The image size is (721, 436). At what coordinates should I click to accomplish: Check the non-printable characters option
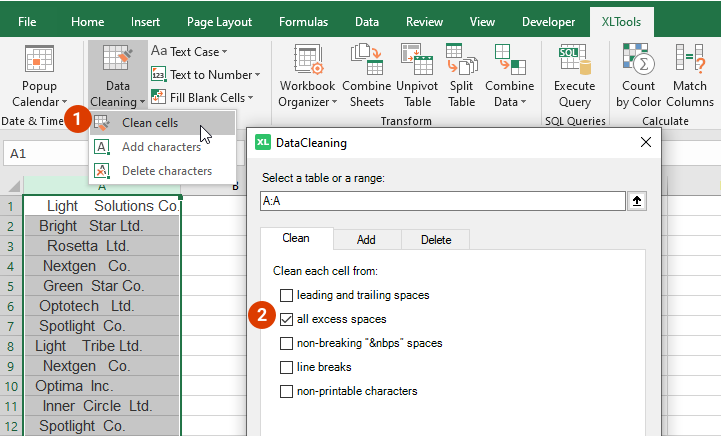[287, 391]
